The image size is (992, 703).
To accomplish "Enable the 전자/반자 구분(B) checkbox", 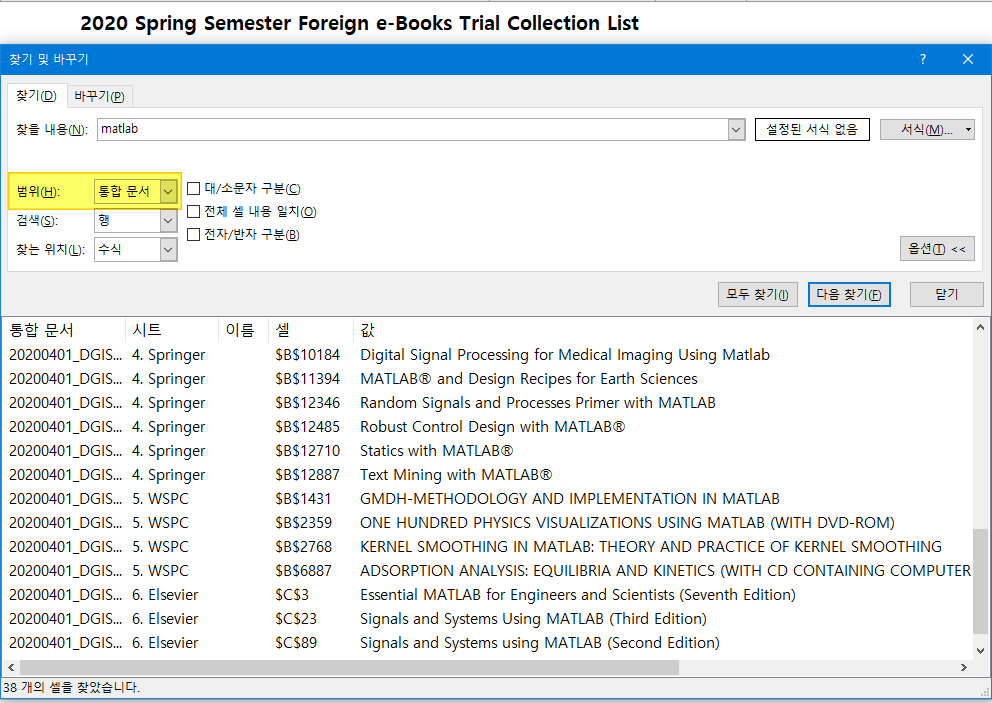I will (194, 234).
